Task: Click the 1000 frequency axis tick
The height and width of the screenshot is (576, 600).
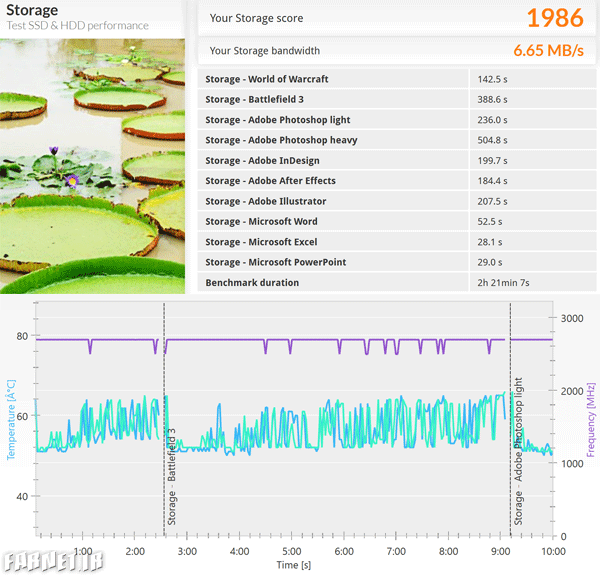Action: [x=572, y=464]
